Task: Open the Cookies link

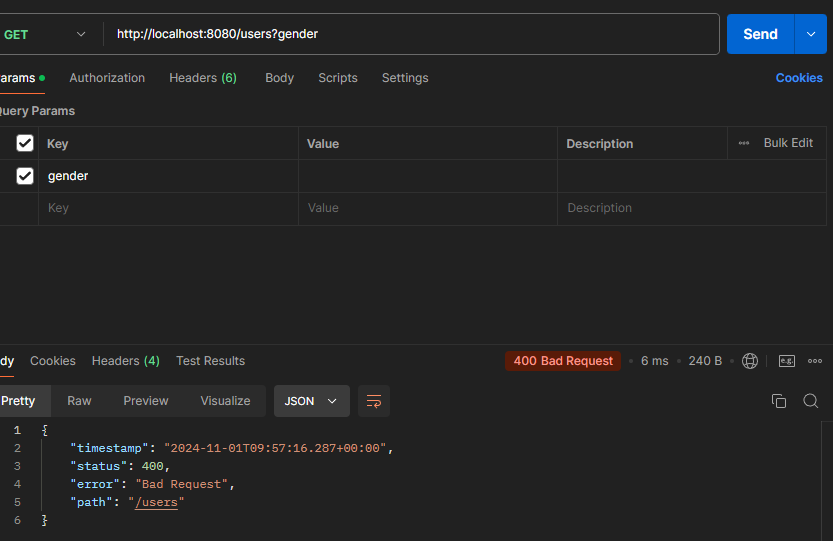Action: coord(799,78)
